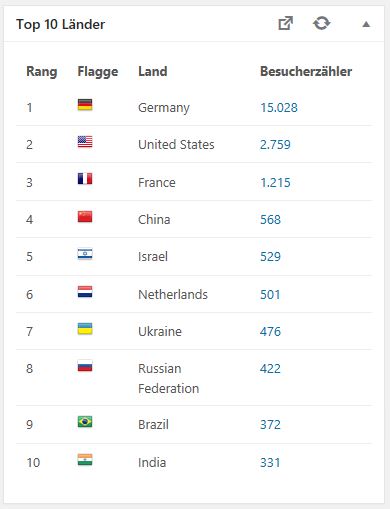The image size is (390, 509).
Task: Open Germany's visitor count link 15.028
Action: coord(279,108)
